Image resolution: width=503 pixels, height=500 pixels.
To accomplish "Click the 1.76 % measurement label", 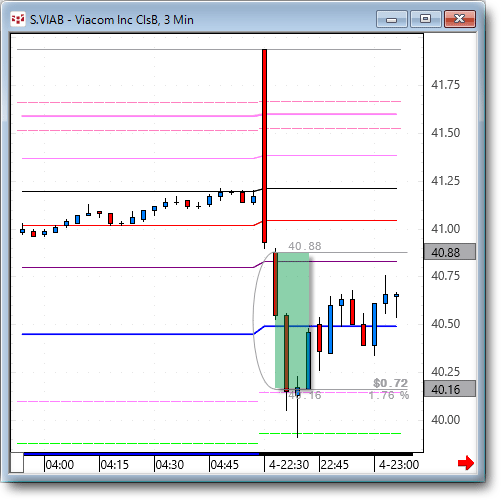I will (389, 396).
